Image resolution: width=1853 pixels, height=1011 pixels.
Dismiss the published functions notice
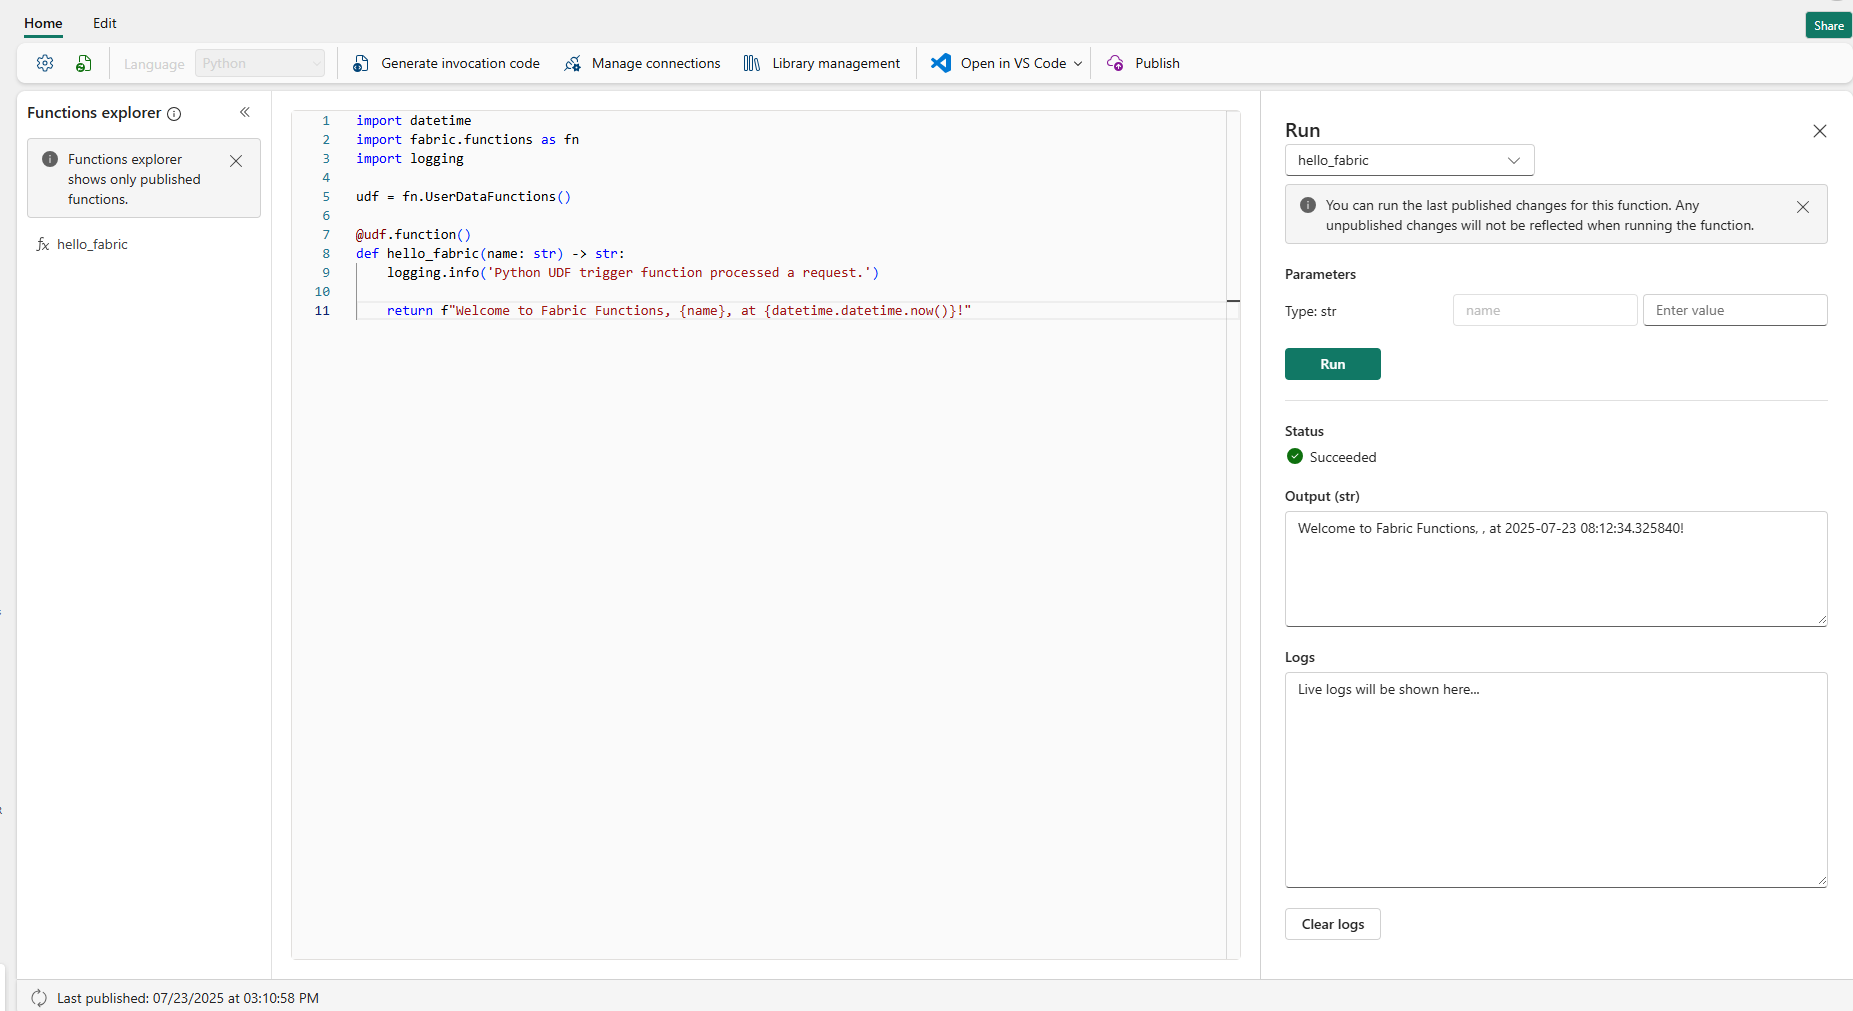pyautogui.click(x=236, y=161)
